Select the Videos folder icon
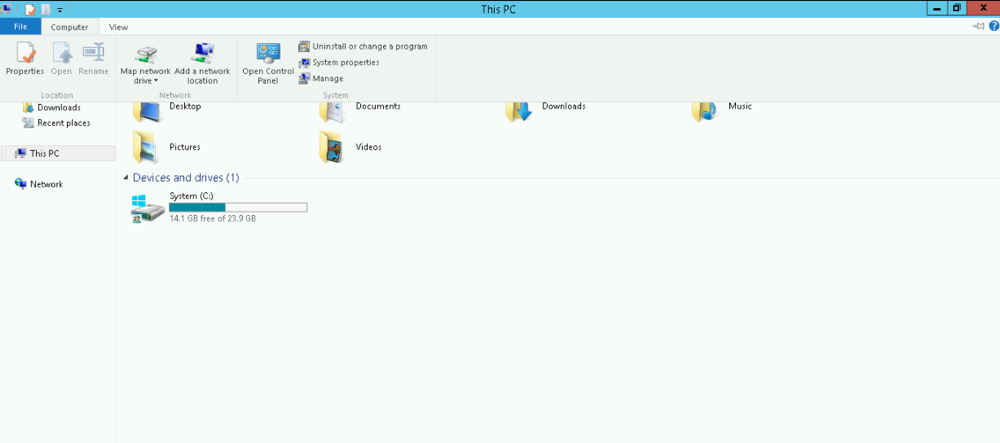 [x=333, y=147]
